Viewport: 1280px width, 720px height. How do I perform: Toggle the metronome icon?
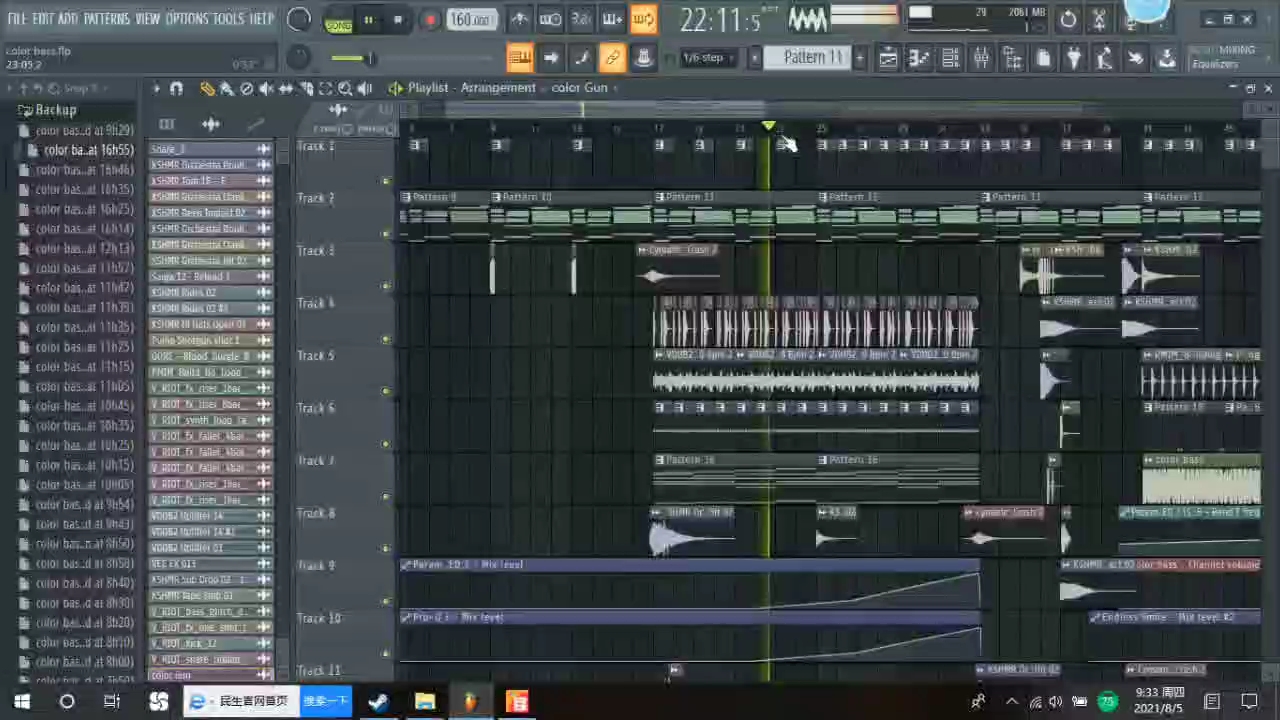(x=519, y=19)
